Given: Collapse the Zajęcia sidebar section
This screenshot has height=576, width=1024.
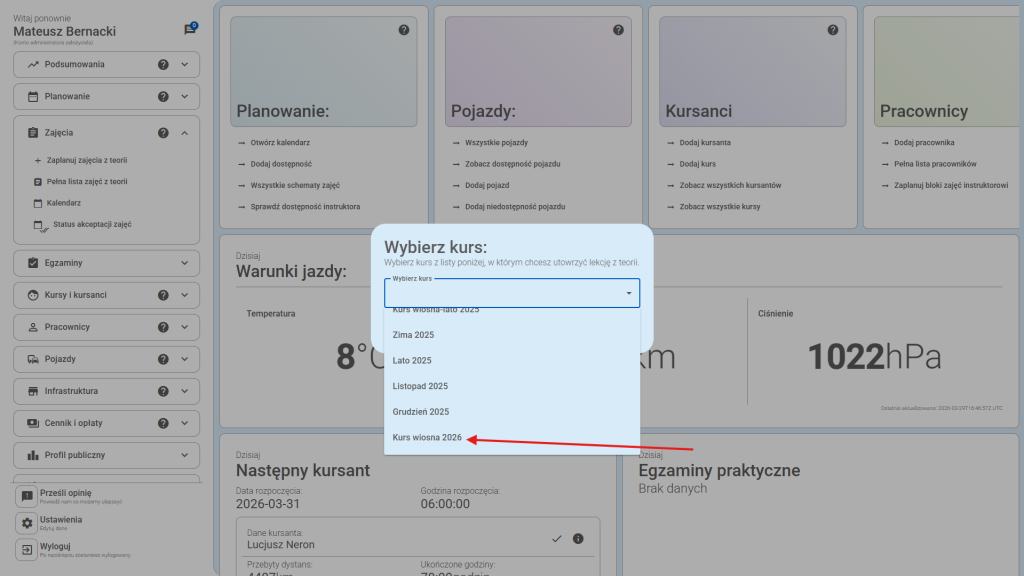Looking at the screenshot, I should coord(184,133).
